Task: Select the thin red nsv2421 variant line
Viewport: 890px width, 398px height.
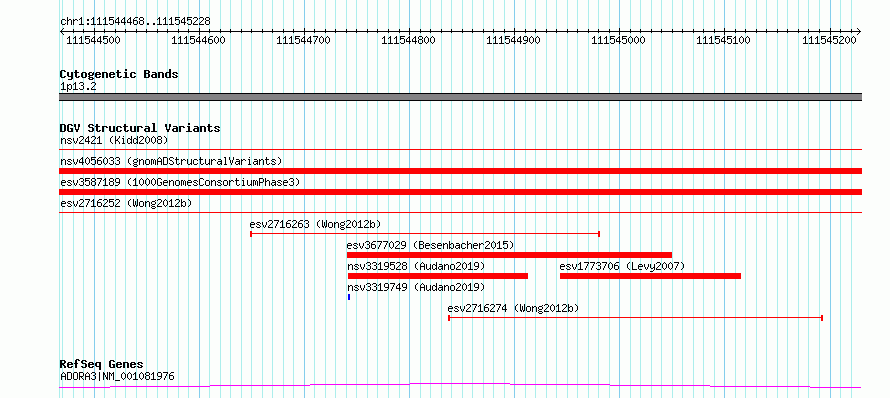Action: (x=460, y=150)
